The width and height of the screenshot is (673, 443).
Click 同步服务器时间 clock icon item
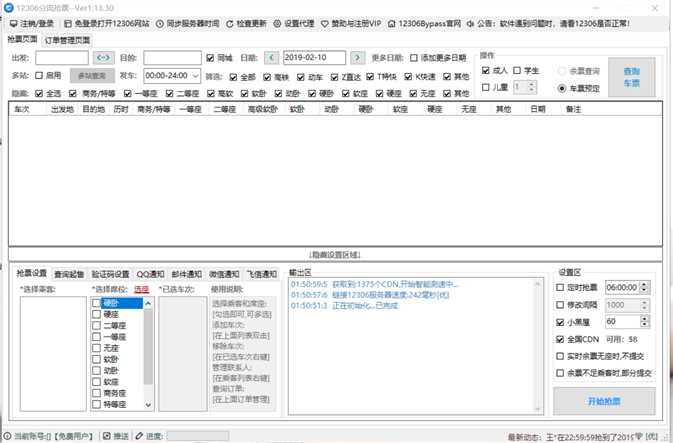click(187, 24)
